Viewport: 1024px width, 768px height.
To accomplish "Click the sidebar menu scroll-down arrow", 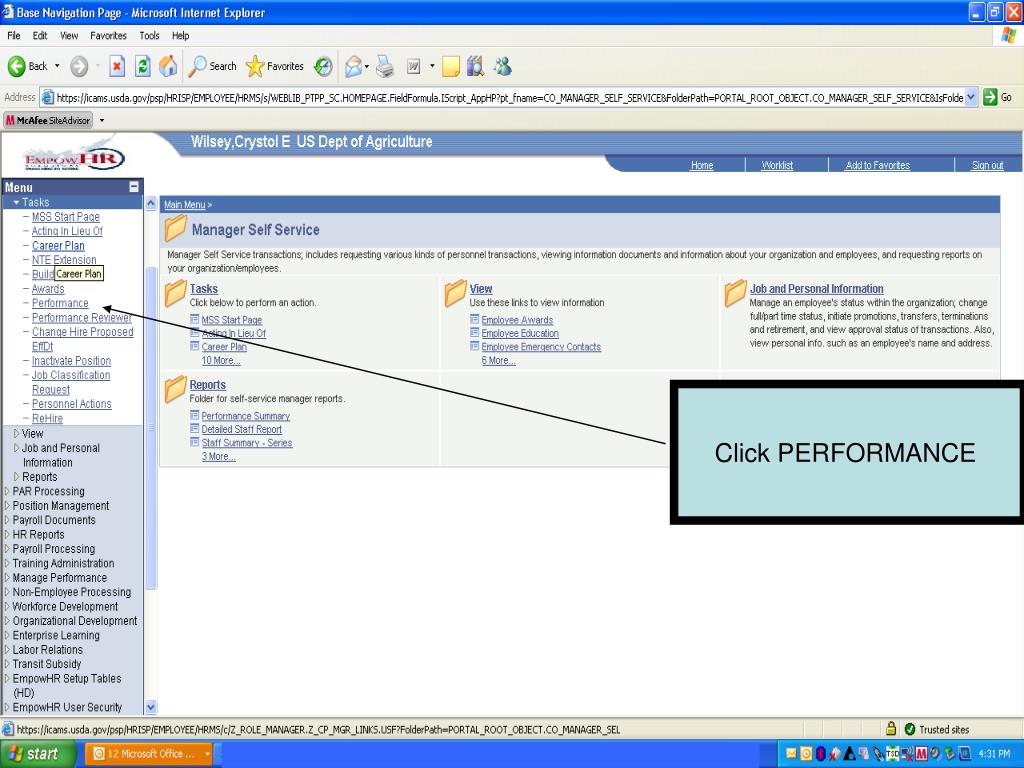I will pos(150,707).
